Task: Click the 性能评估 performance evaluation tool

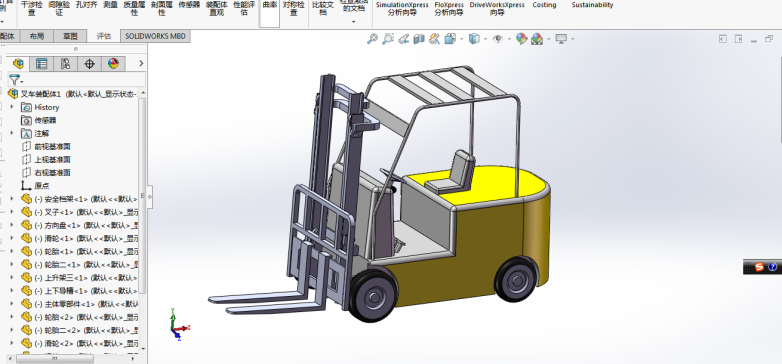Action: (244, 8)
